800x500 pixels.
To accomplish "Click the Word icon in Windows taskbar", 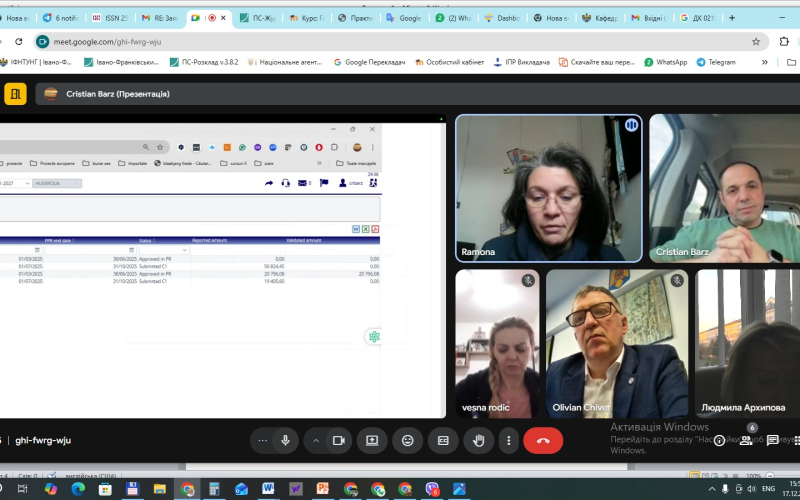I will (268, 488).
